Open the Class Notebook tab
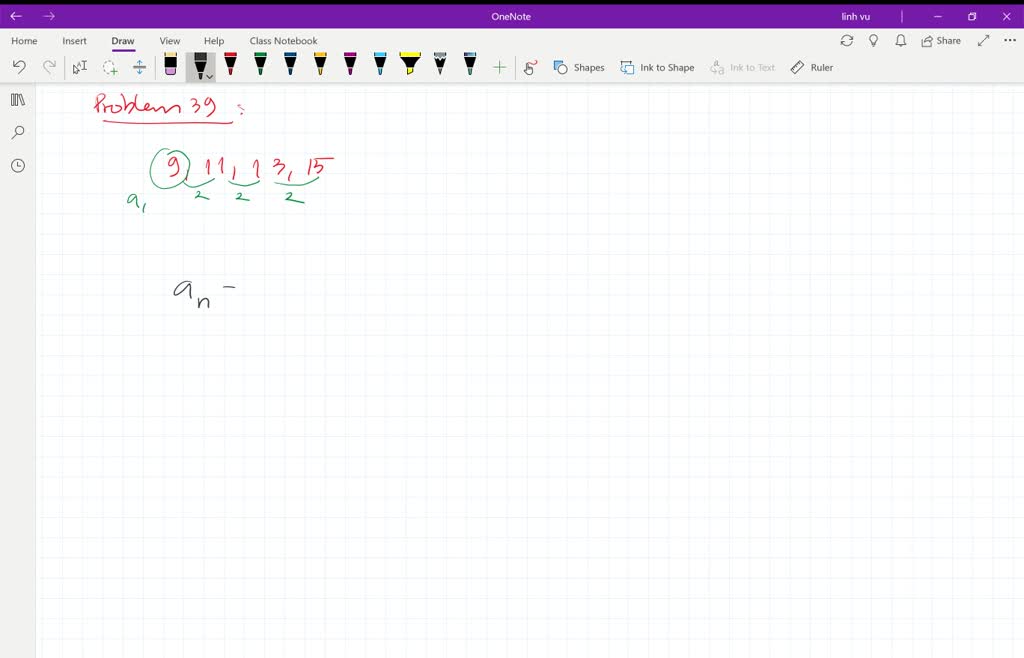Image resolution: width=1024 pixels, height=658 pixels. (283, 41)
